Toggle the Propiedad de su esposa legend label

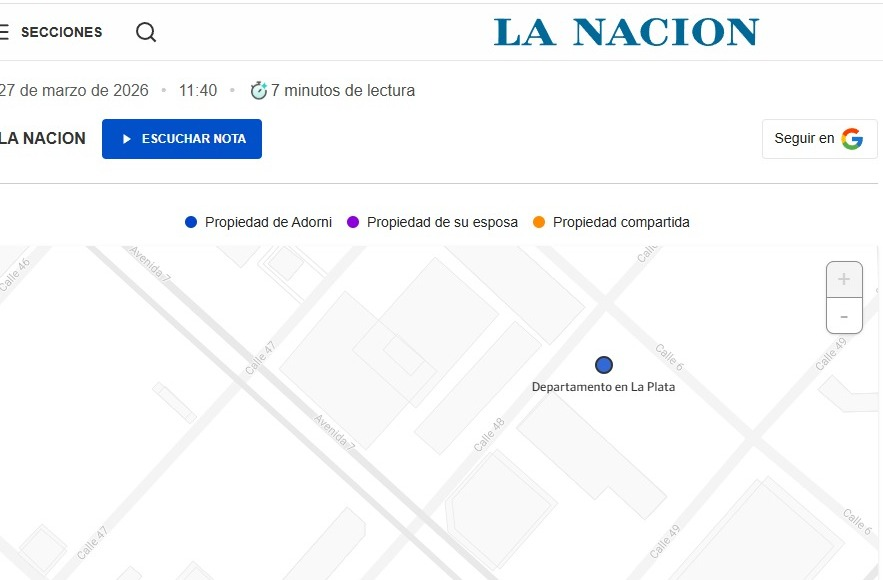(x=442, y=222)
